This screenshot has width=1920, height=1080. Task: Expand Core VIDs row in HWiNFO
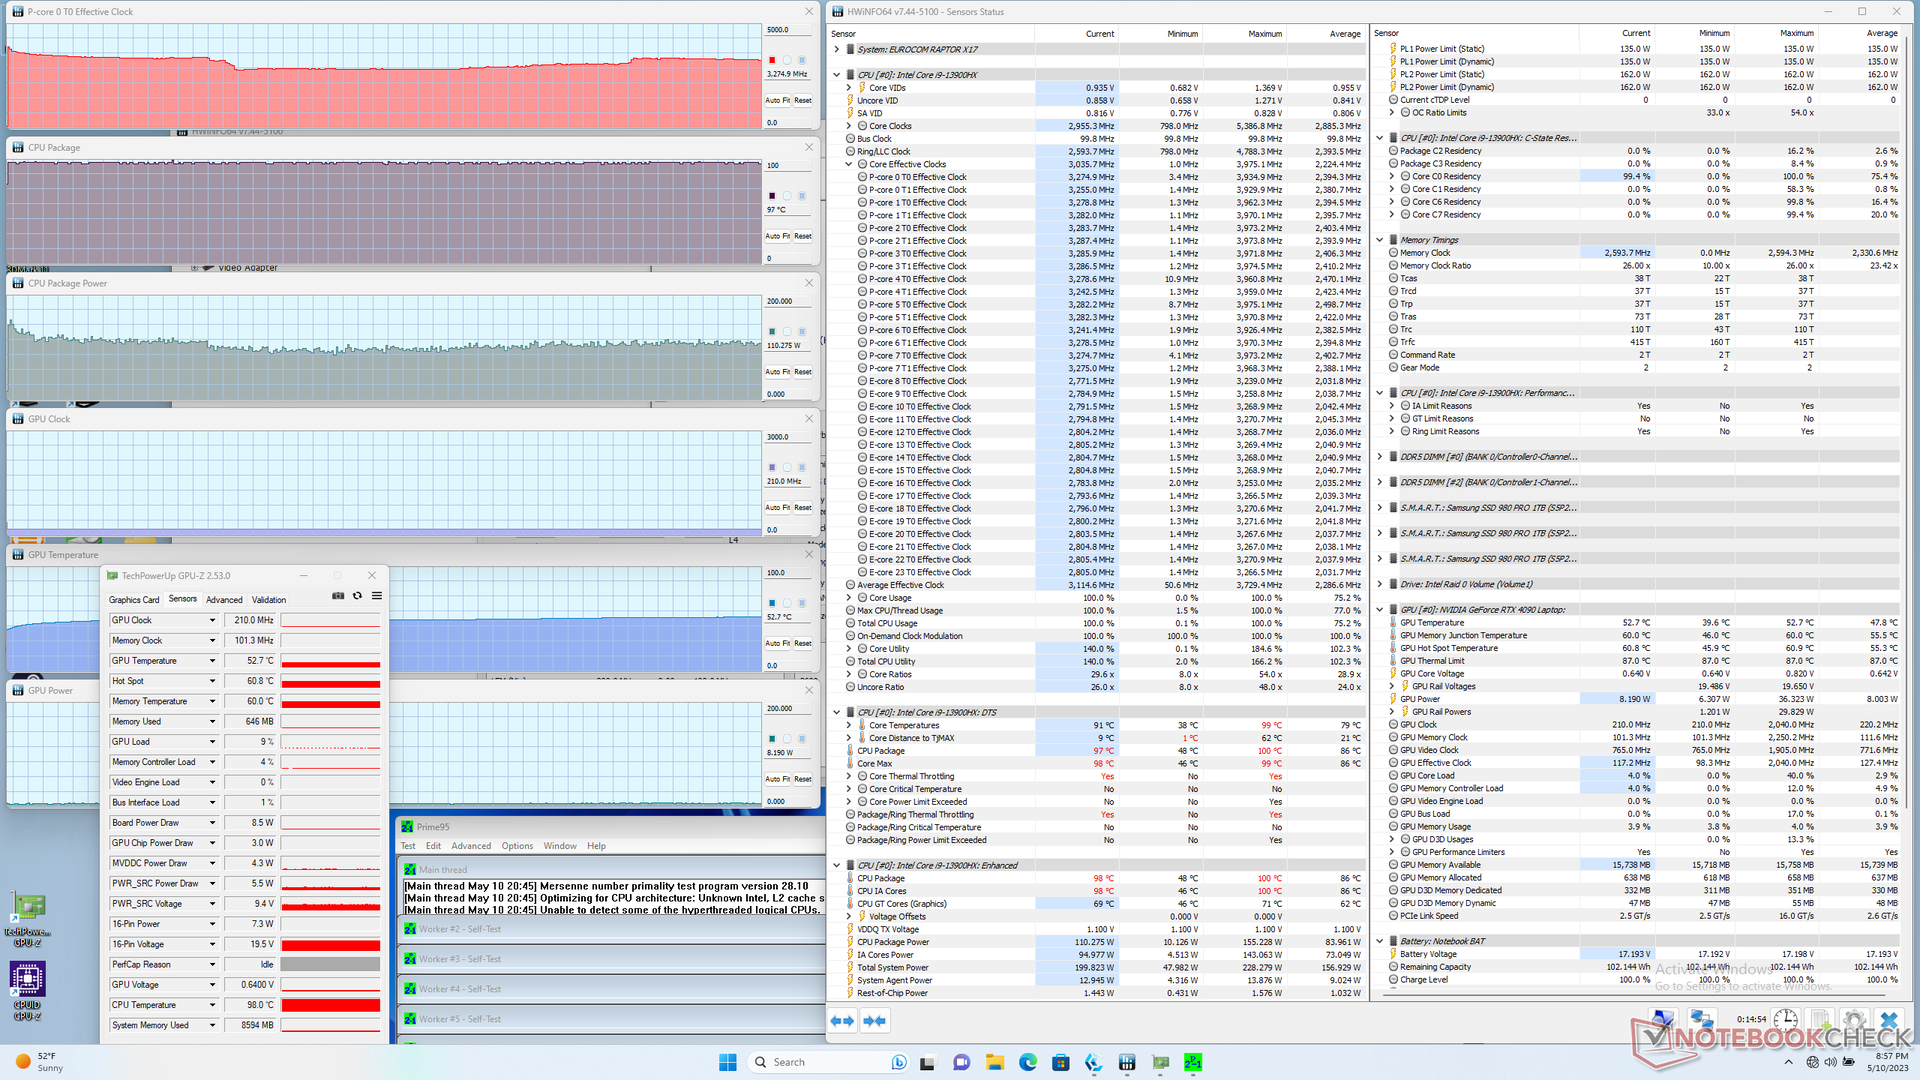tap(849, 88)
